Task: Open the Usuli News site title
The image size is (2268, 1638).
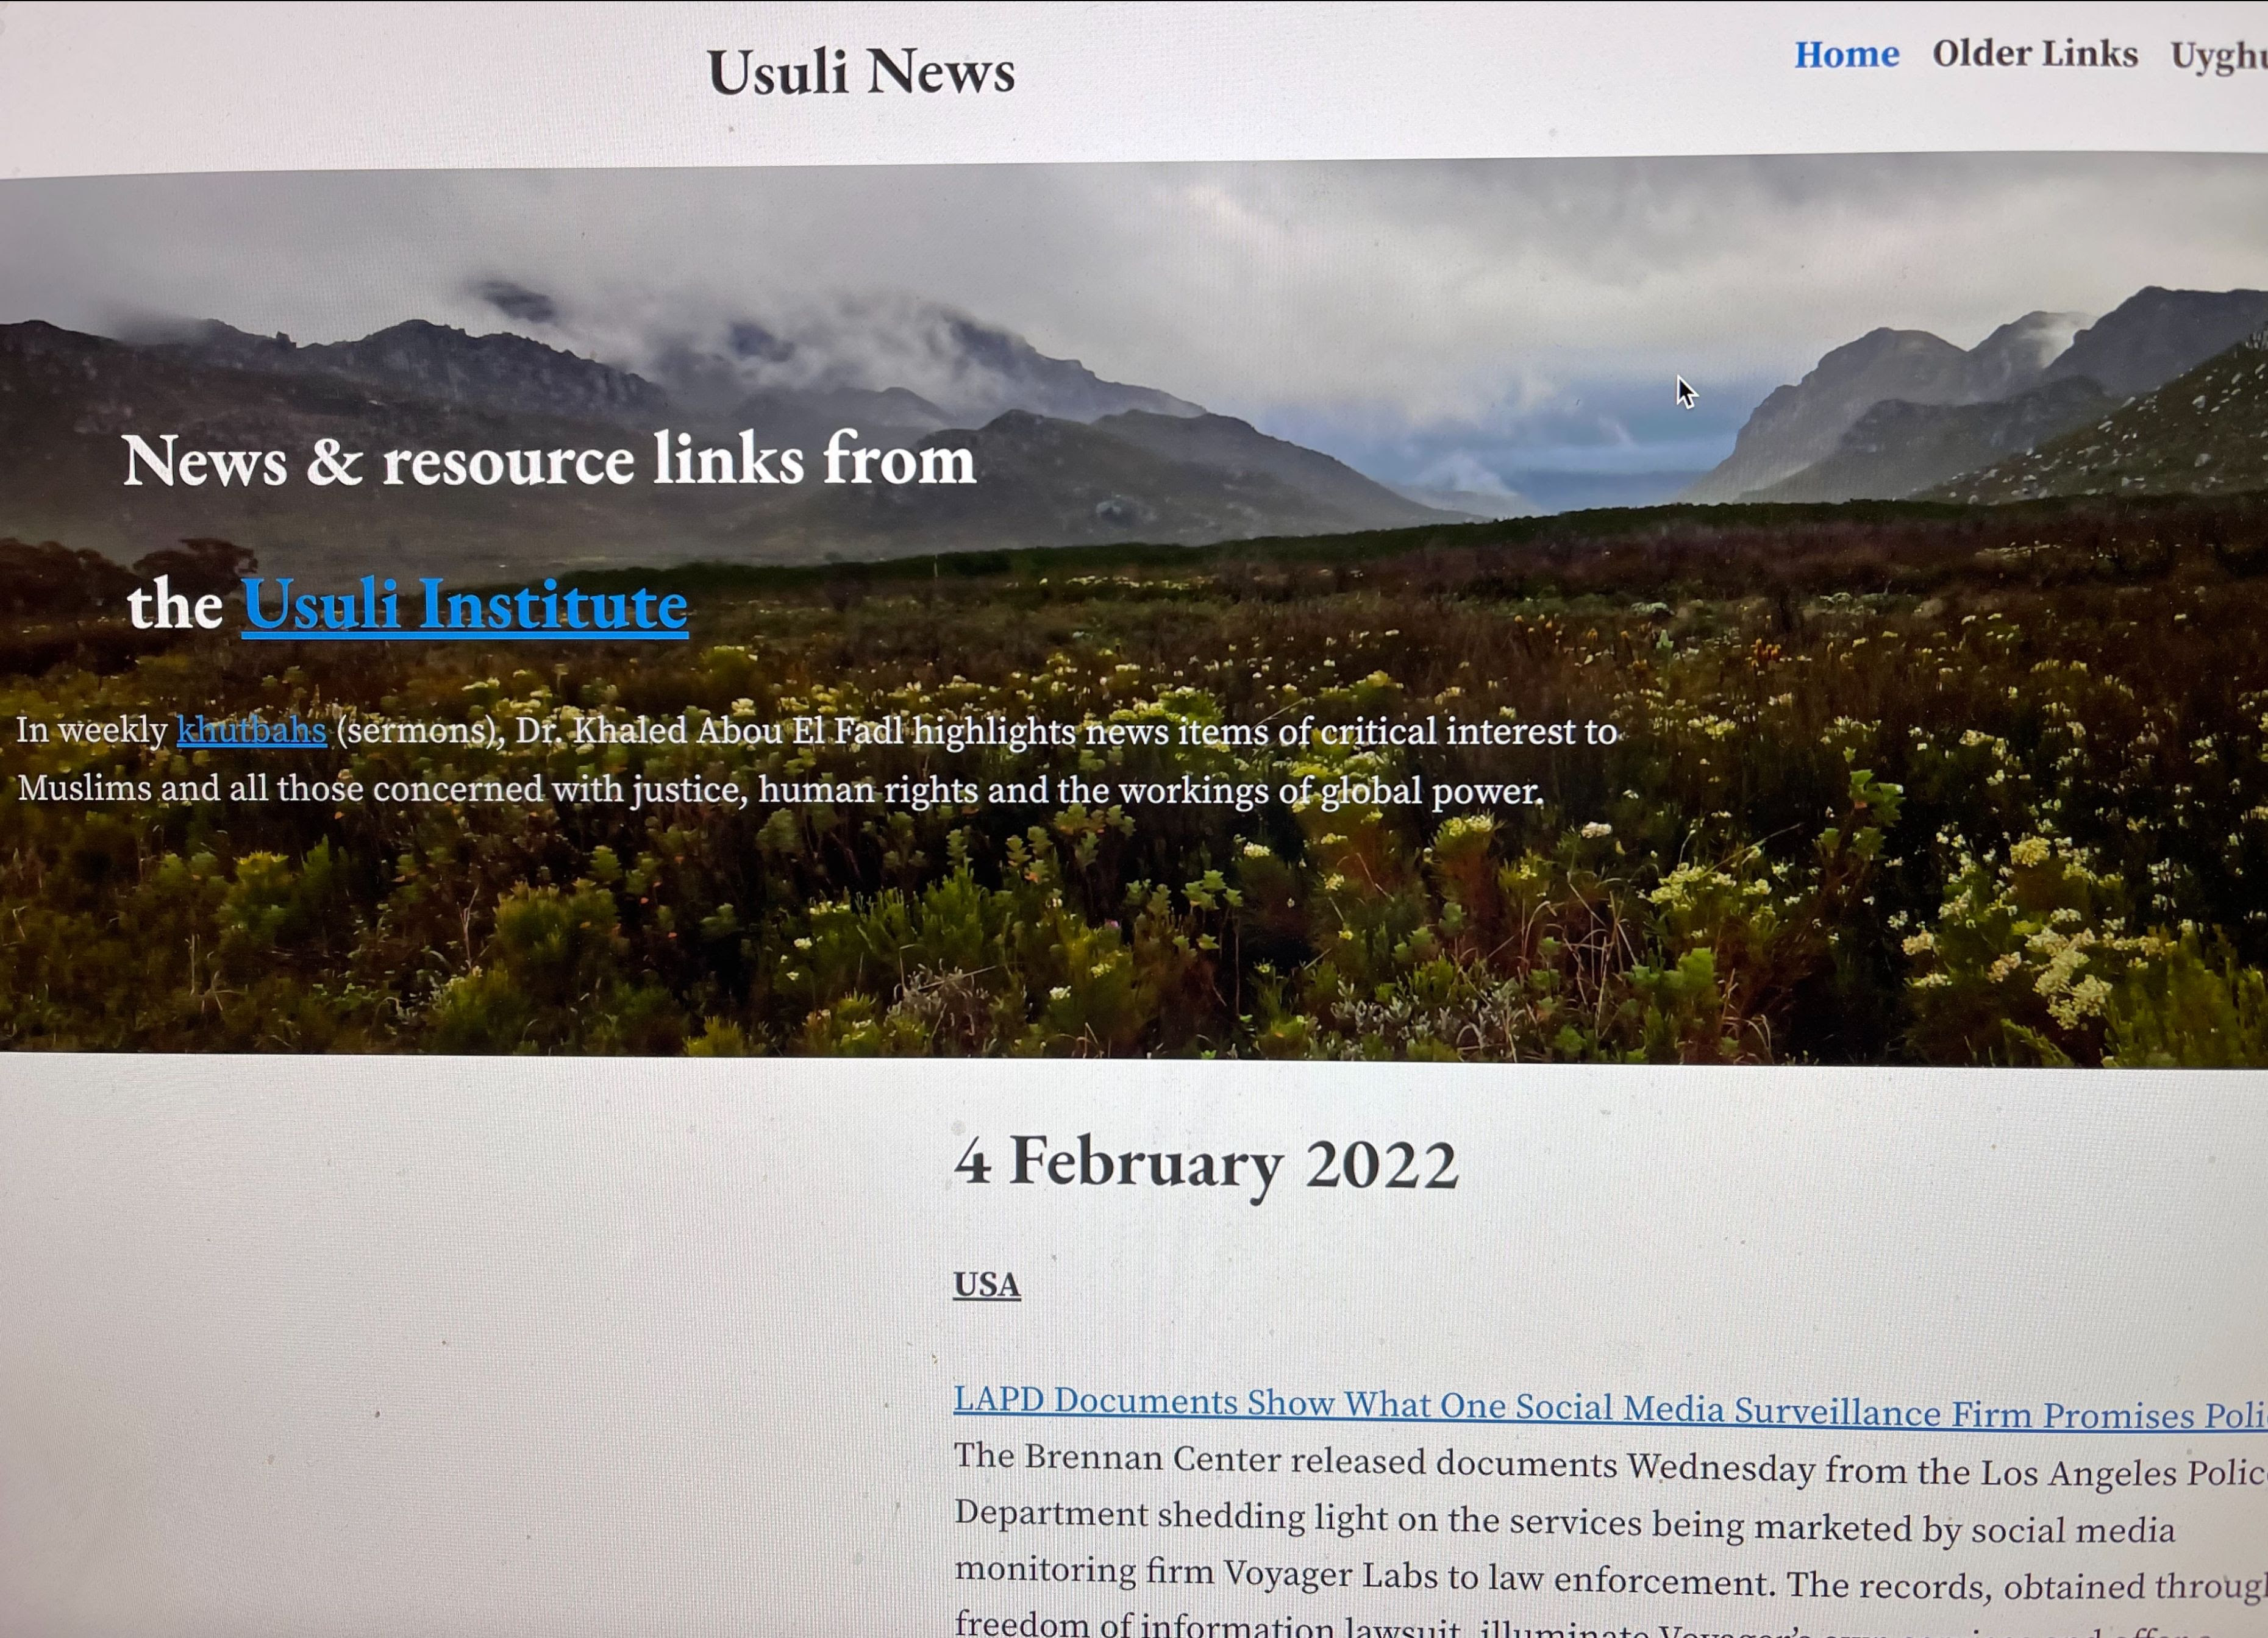Action: pos(861,73)
